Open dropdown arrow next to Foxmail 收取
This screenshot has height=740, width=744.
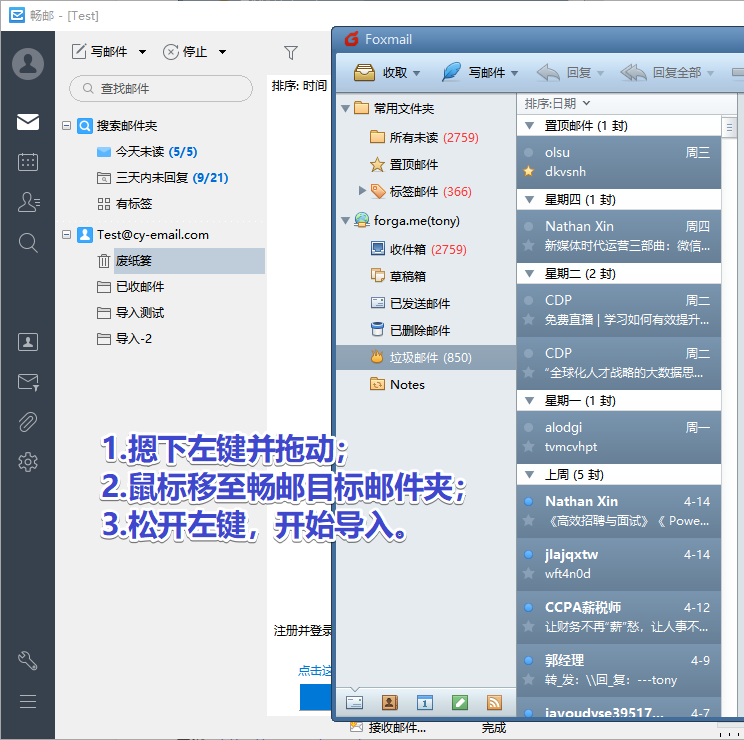416,73
